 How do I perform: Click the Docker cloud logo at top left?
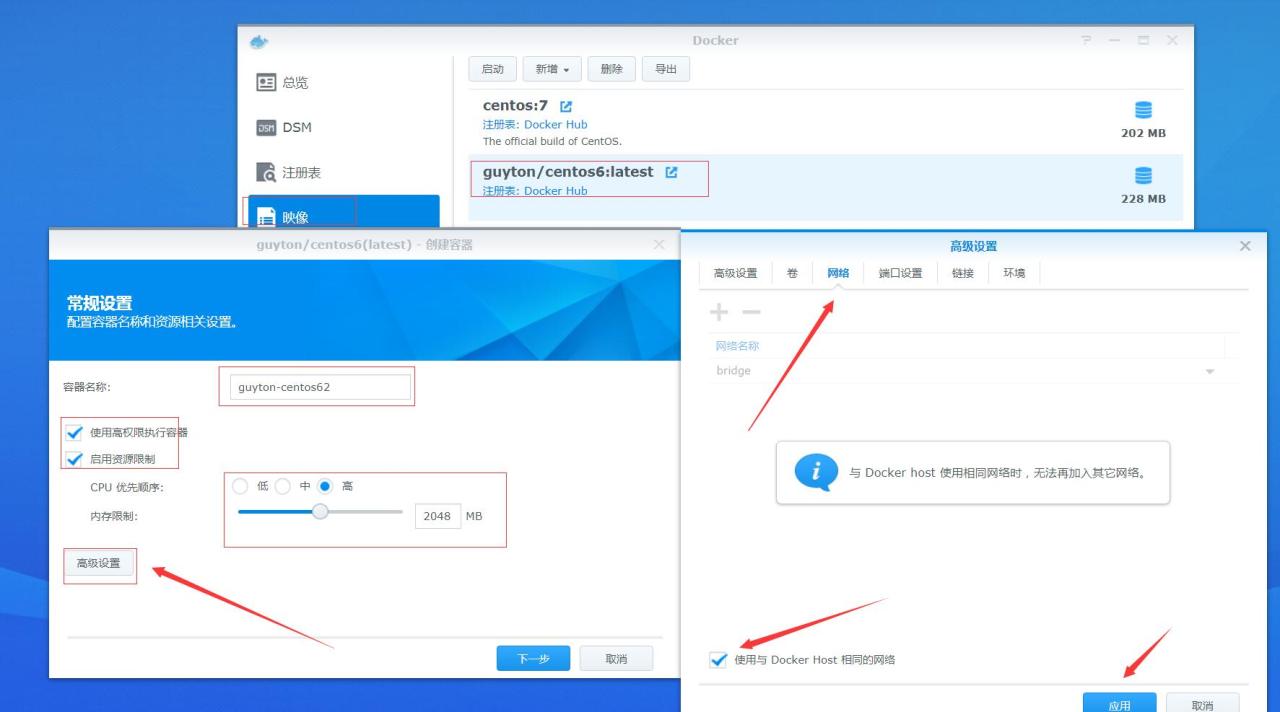click(x=257, y=41)
